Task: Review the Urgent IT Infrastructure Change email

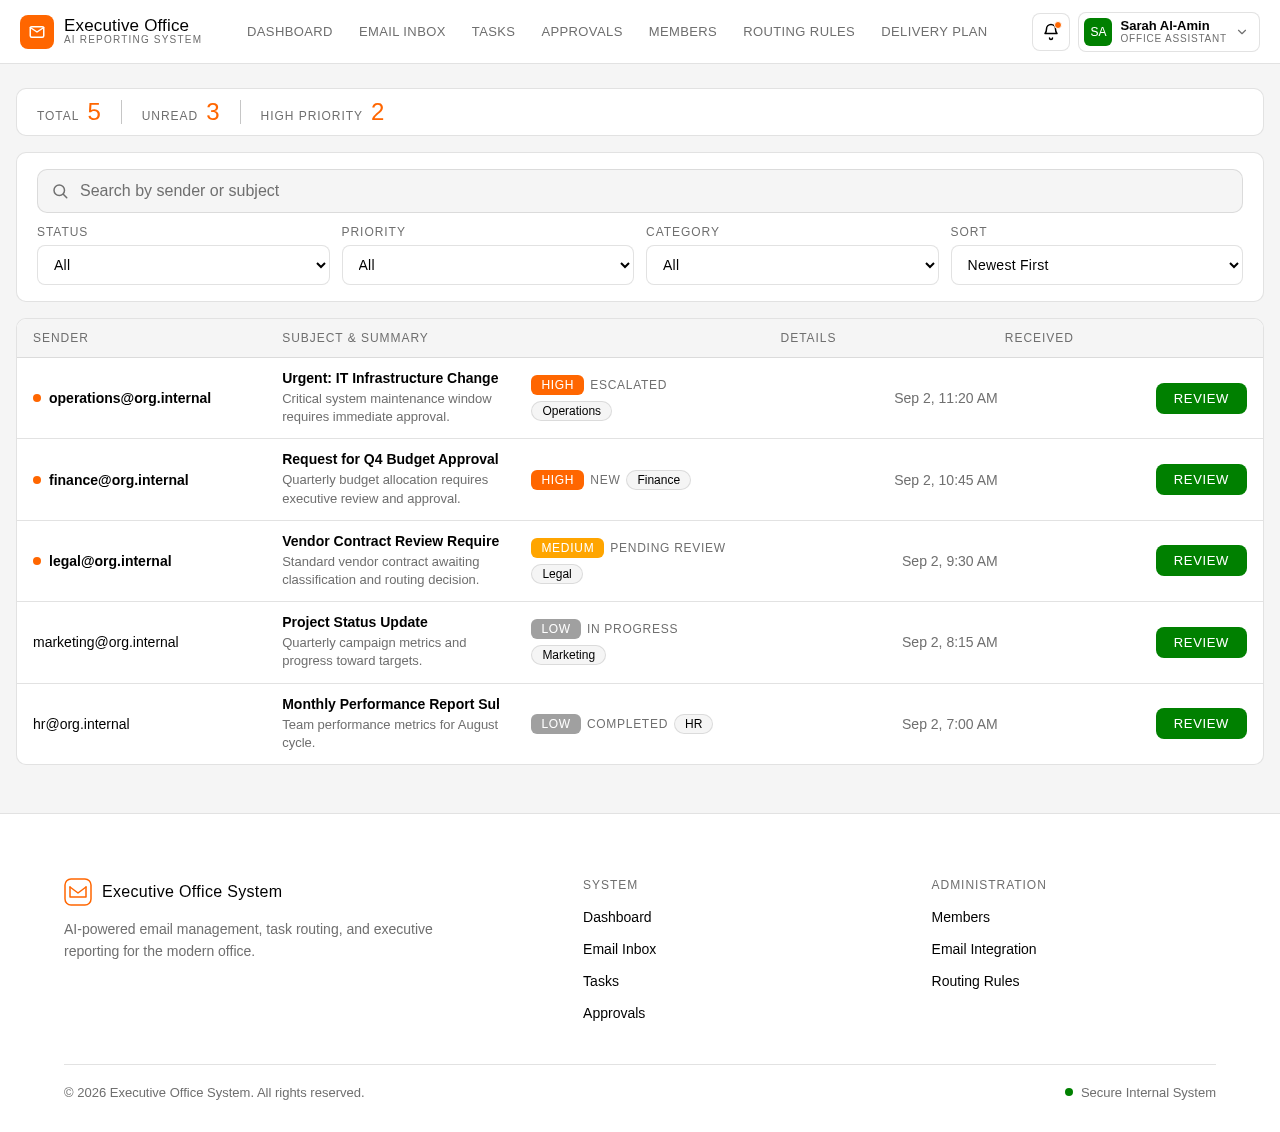Action: pos(1201,398)
